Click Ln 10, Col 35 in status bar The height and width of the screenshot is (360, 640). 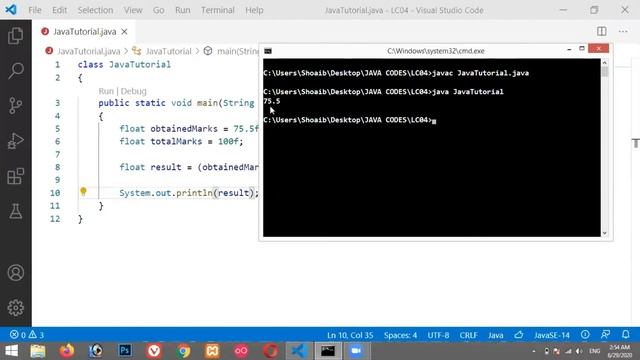click(350, 335)
